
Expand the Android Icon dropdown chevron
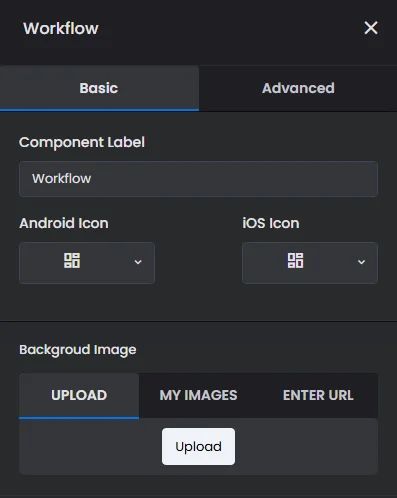tap(138, 262)
